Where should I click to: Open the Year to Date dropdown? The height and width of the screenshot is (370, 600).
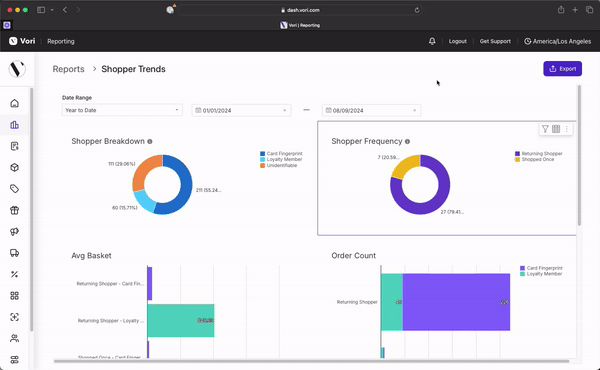click(122, 110)
